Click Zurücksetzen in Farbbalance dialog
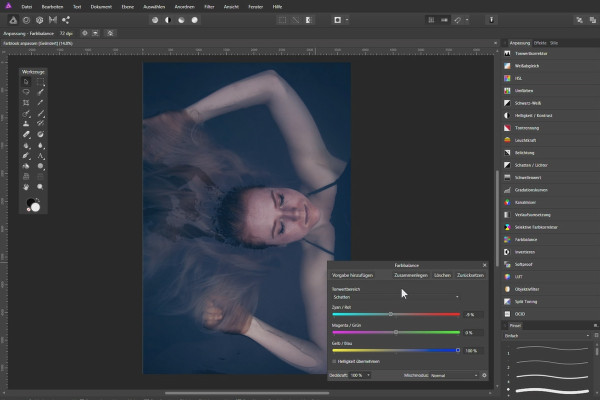 point(470,275)
